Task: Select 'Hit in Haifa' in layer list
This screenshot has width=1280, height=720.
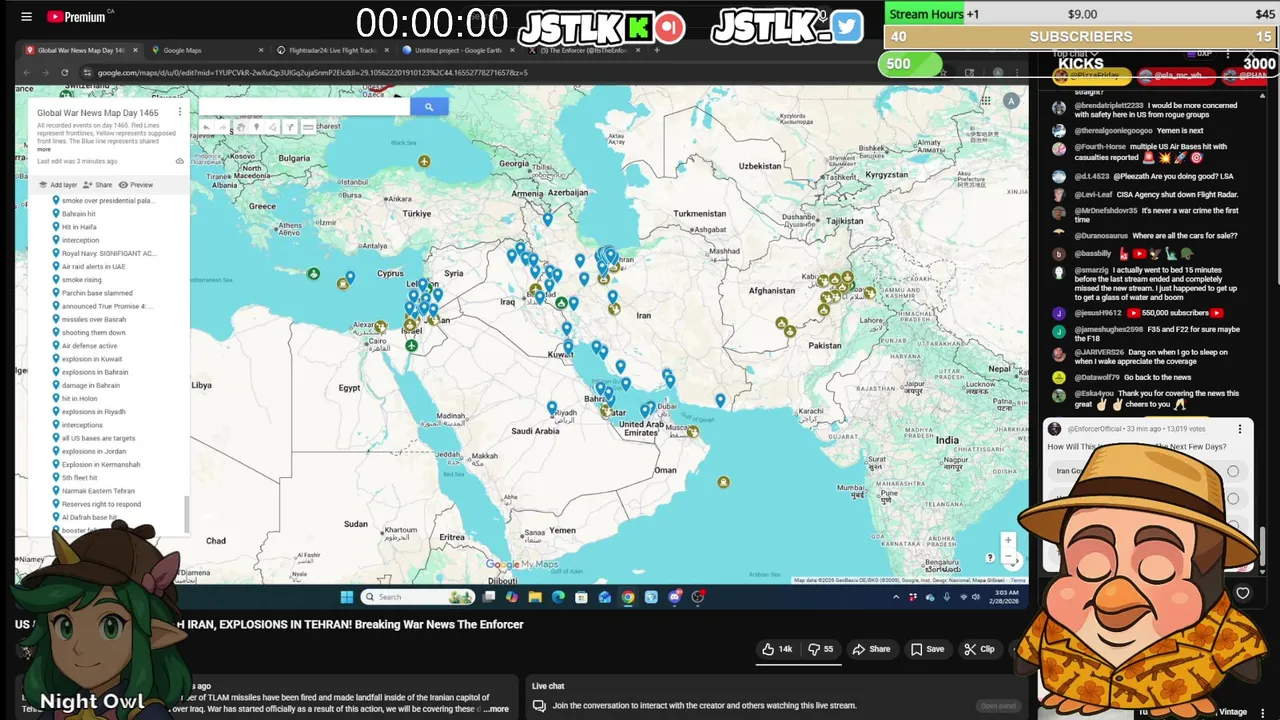Action: (x=79, y=227)
